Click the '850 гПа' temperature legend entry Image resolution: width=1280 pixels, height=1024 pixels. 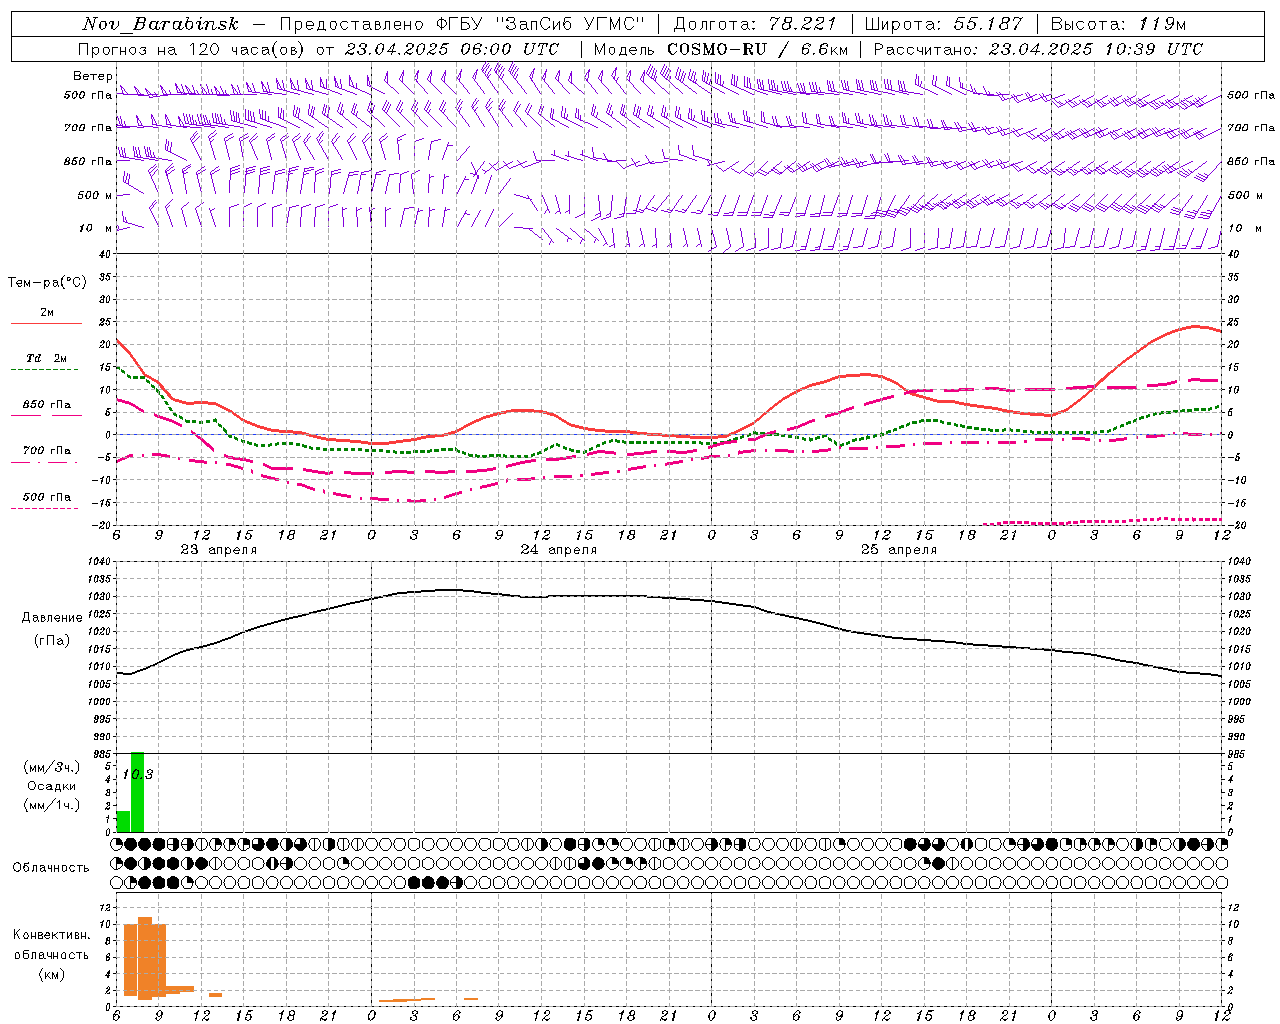pos(47,405)
